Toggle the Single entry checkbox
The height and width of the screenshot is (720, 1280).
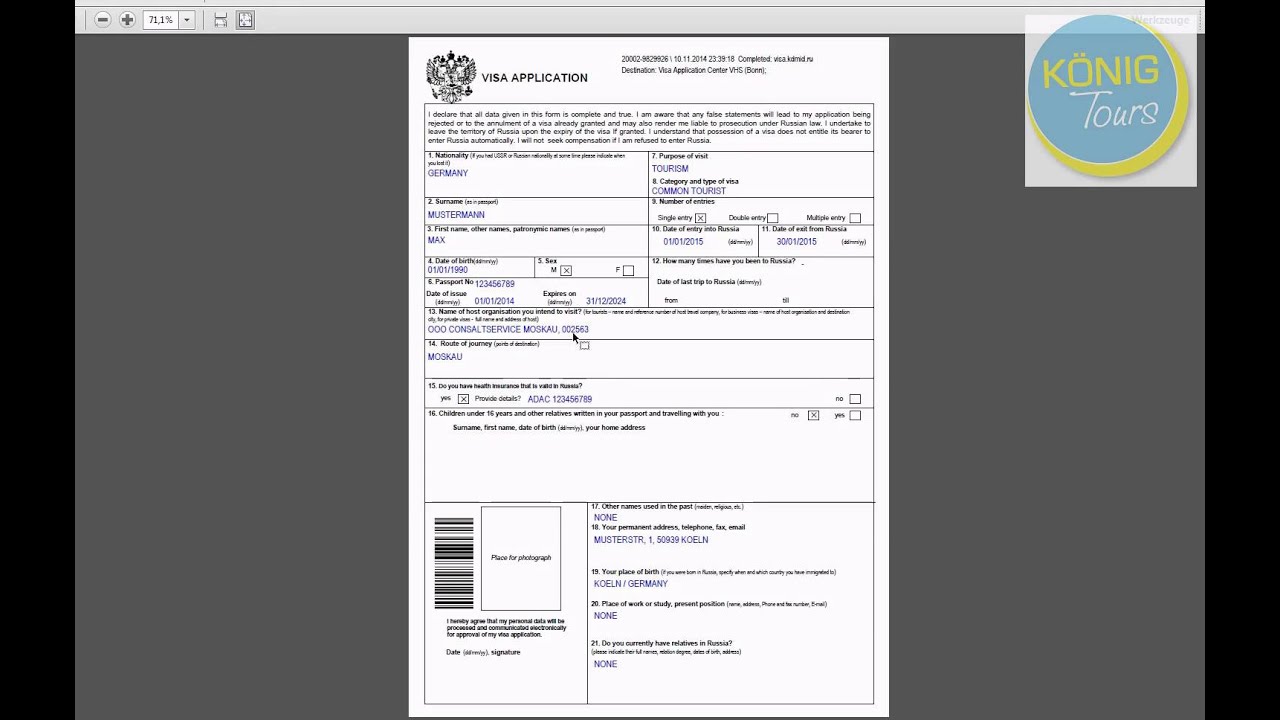(700, 218)
